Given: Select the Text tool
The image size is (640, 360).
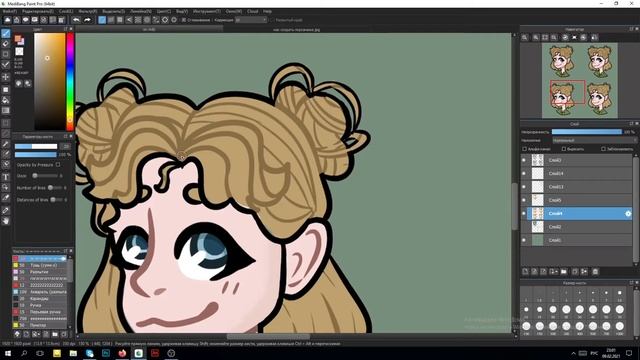Looking at the screenshot, I should (6, 177).
